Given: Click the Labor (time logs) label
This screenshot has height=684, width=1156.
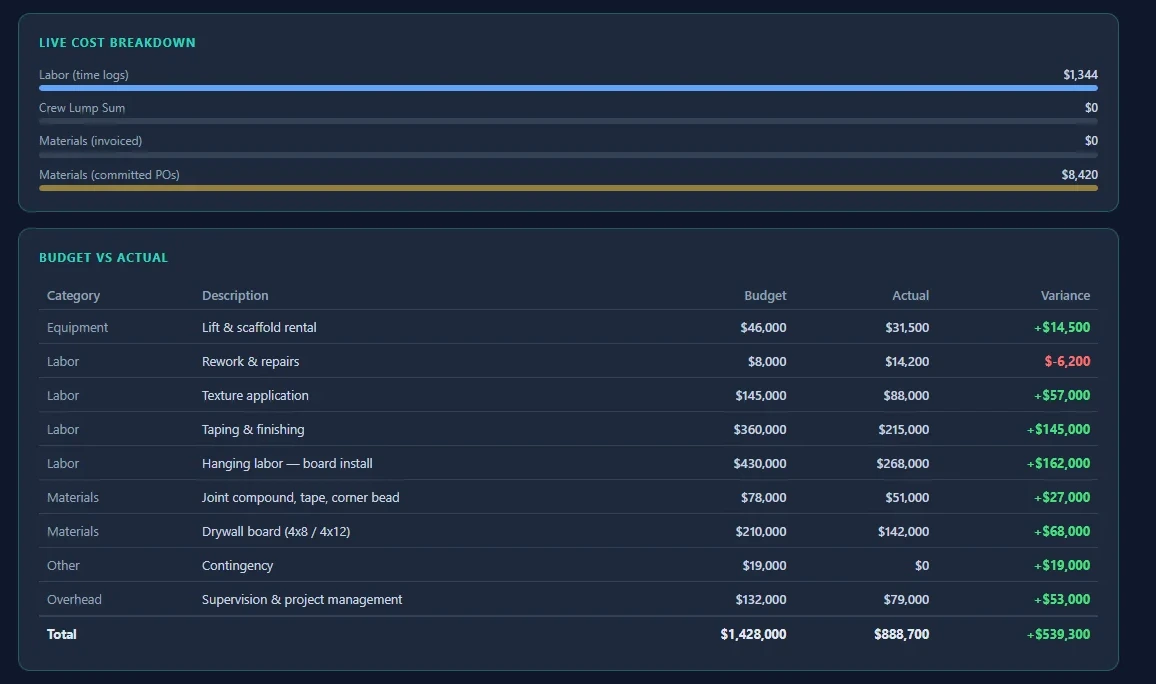Looking at the screenshot, I should pos(83,74).
